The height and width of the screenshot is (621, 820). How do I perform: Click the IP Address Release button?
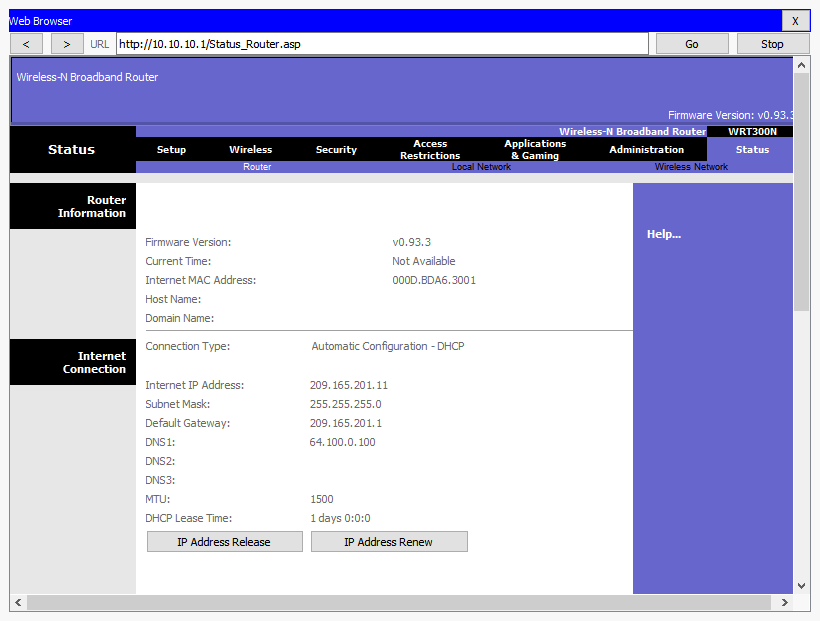coord(224,542)
